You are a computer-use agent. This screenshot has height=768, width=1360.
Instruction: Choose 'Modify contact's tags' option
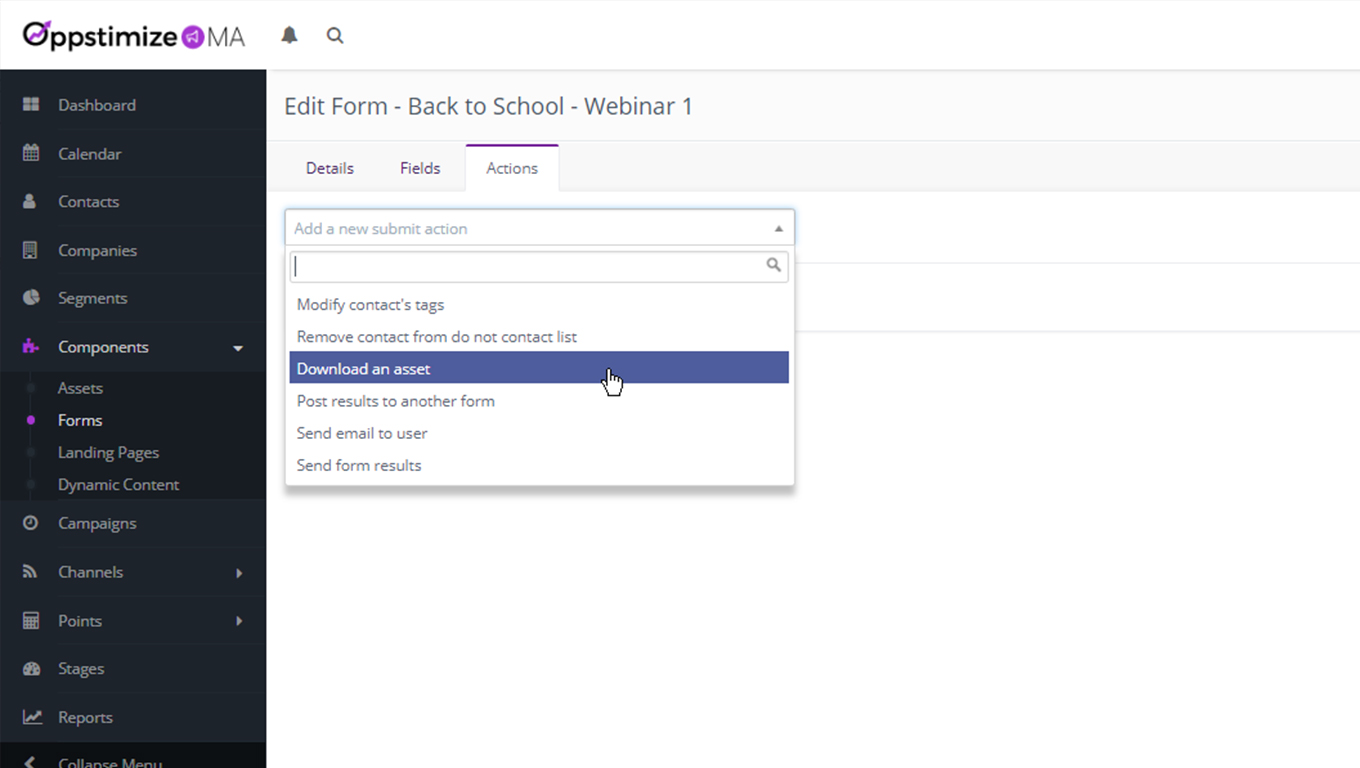(x=539, y=305)
